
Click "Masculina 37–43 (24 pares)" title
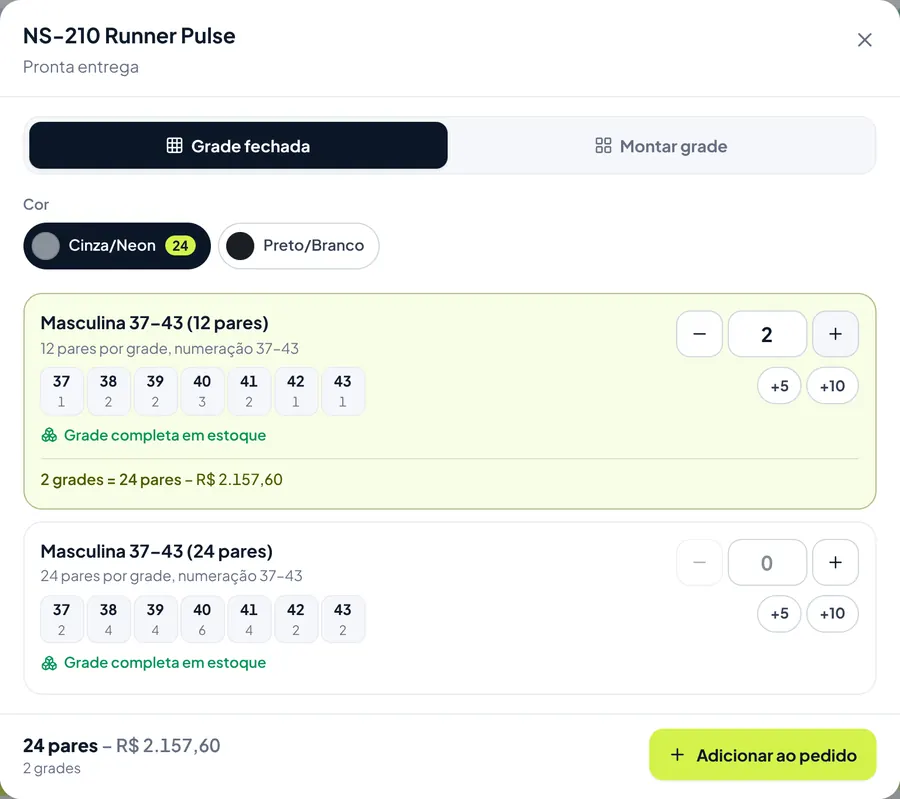coord(157,551)
